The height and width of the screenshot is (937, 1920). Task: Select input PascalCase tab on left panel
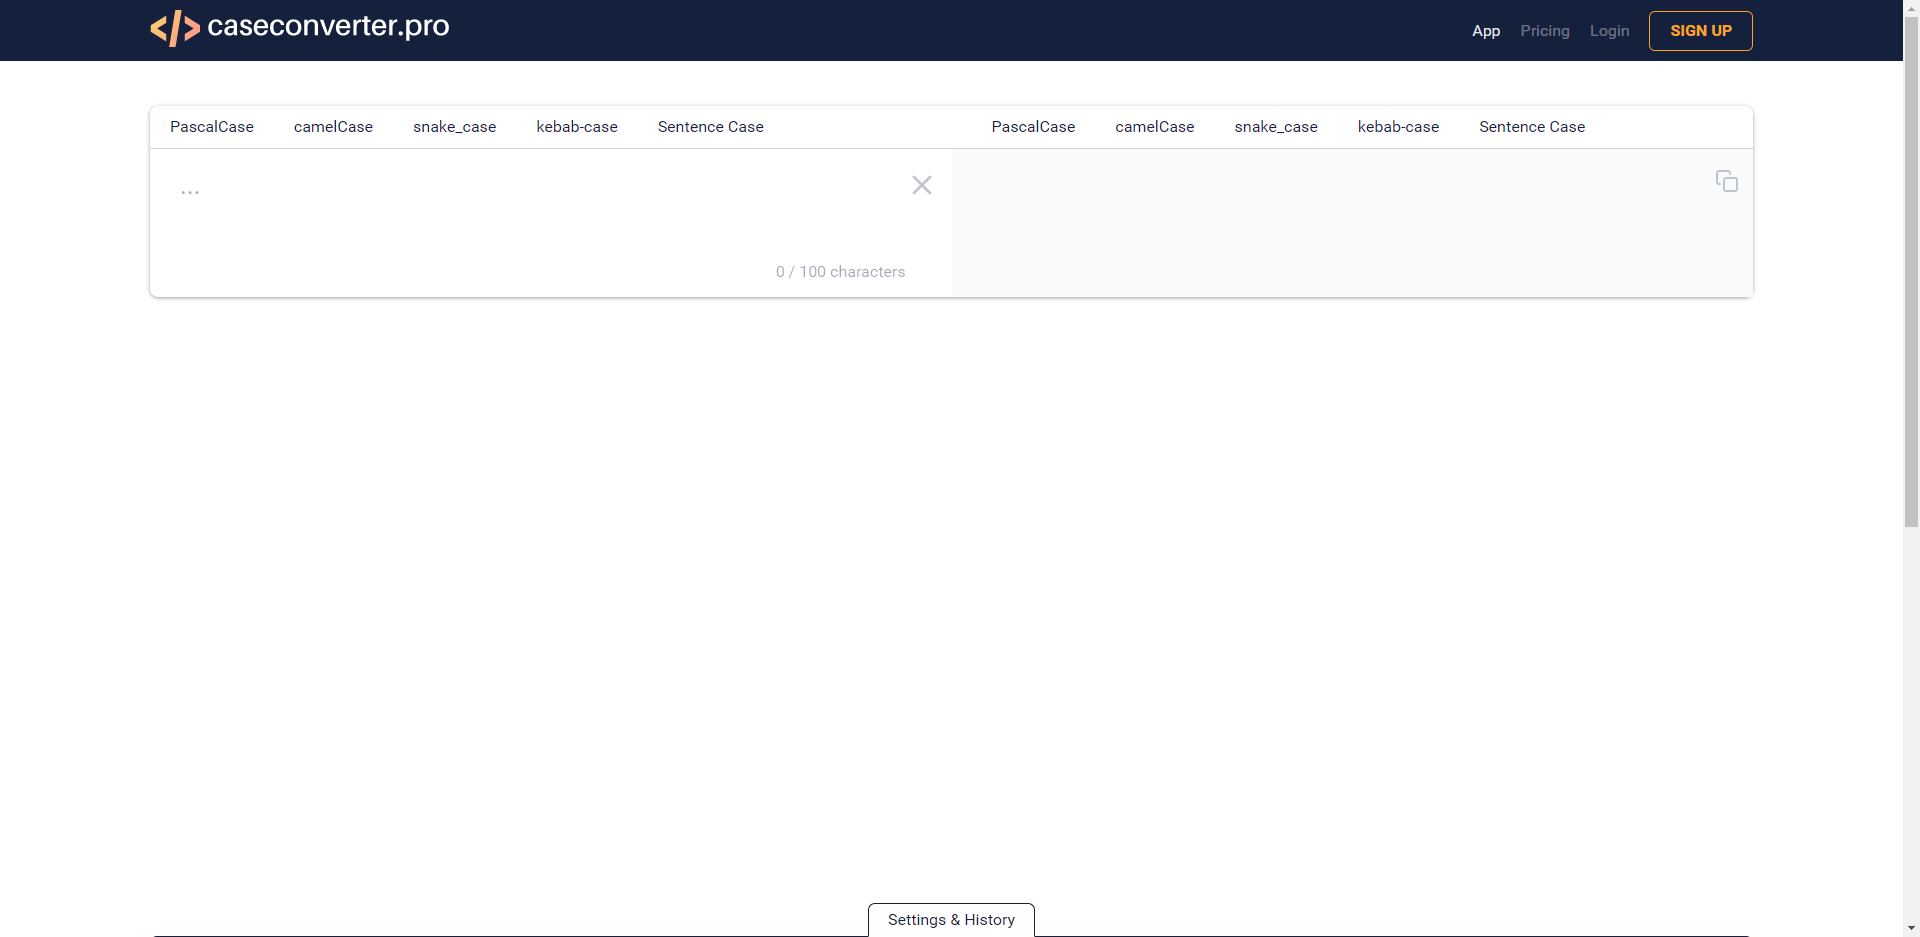[212, 127]
